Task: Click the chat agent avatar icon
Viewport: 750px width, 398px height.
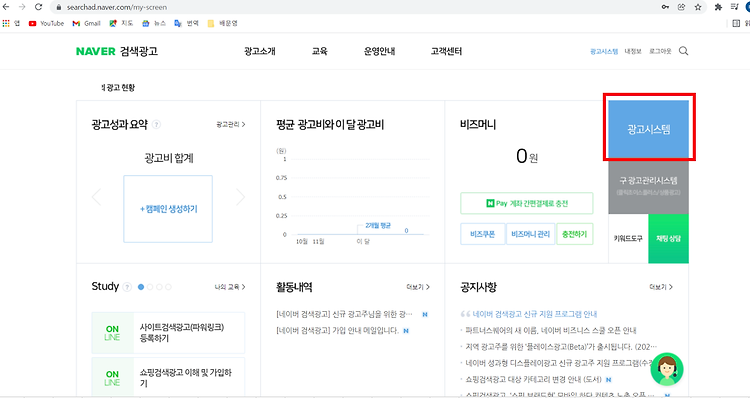Action: click(667, 369)
